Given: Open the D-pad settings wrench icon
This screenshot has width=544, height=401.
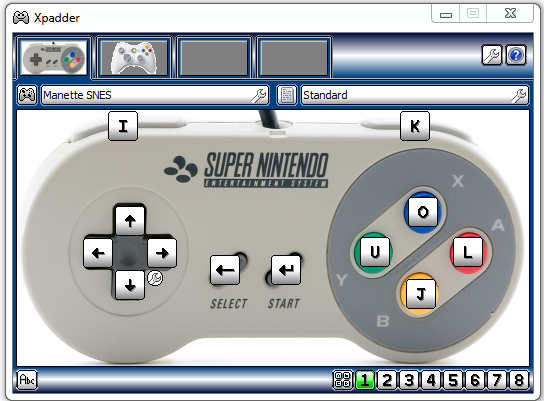Looking at the screenshot, I should tap(155, 278).
